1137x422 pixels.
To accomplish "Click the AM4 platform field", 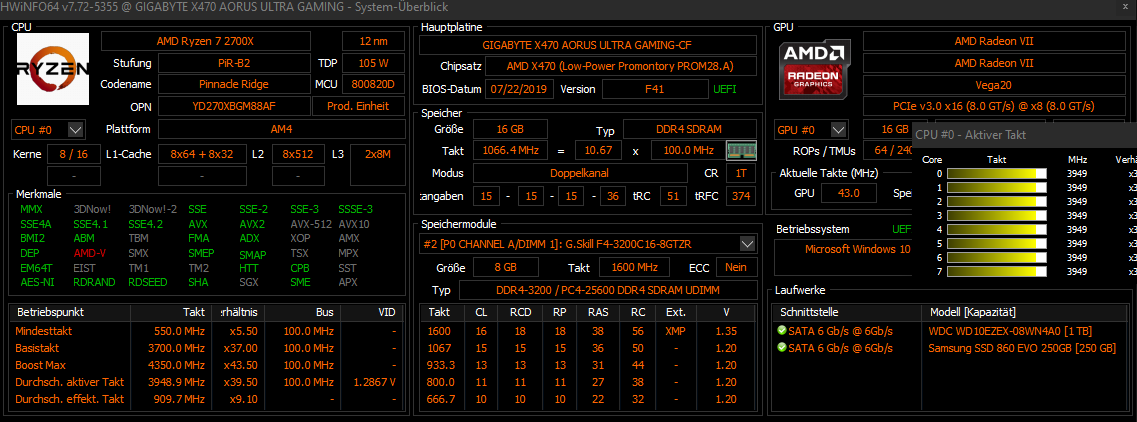I will [x=281, y=130].
